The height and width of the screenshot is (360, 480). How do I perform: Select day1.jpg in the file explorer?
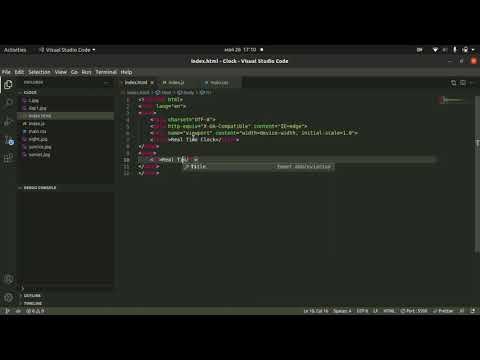(66, 108)
